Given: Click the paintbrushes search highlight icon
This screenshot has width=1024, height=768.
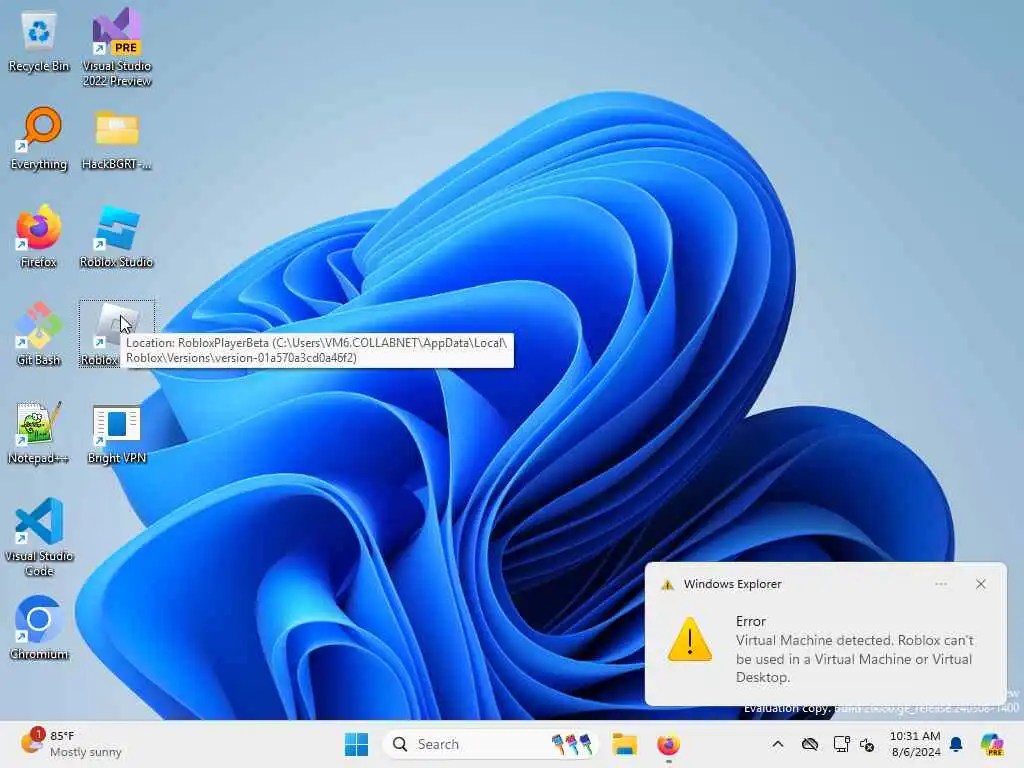Looking at the screenshot, I should (x=571, y=744).
